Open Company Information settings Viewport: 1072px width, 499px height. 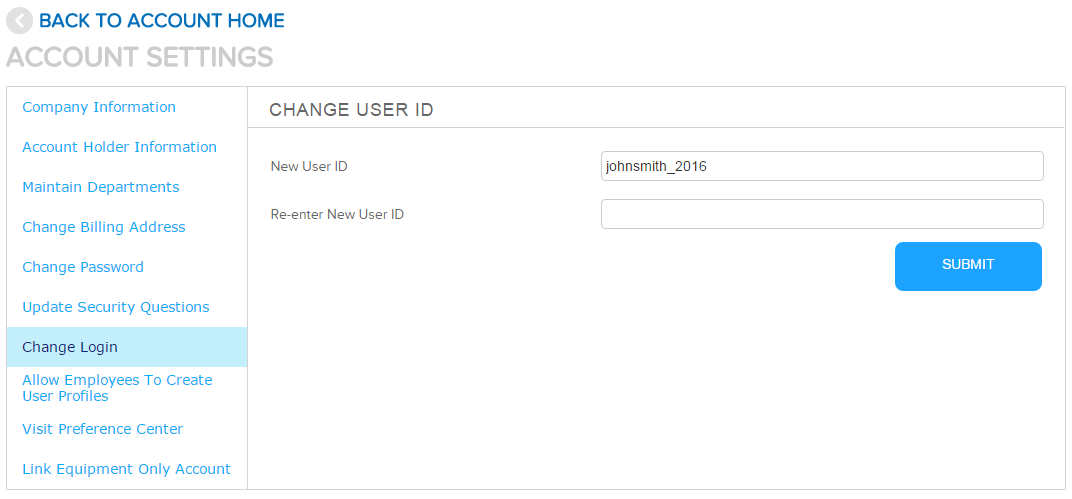point(99,107)
